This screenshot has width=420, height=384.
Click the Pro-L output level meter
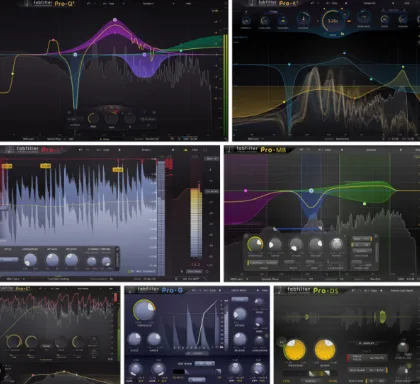[196, 223]
